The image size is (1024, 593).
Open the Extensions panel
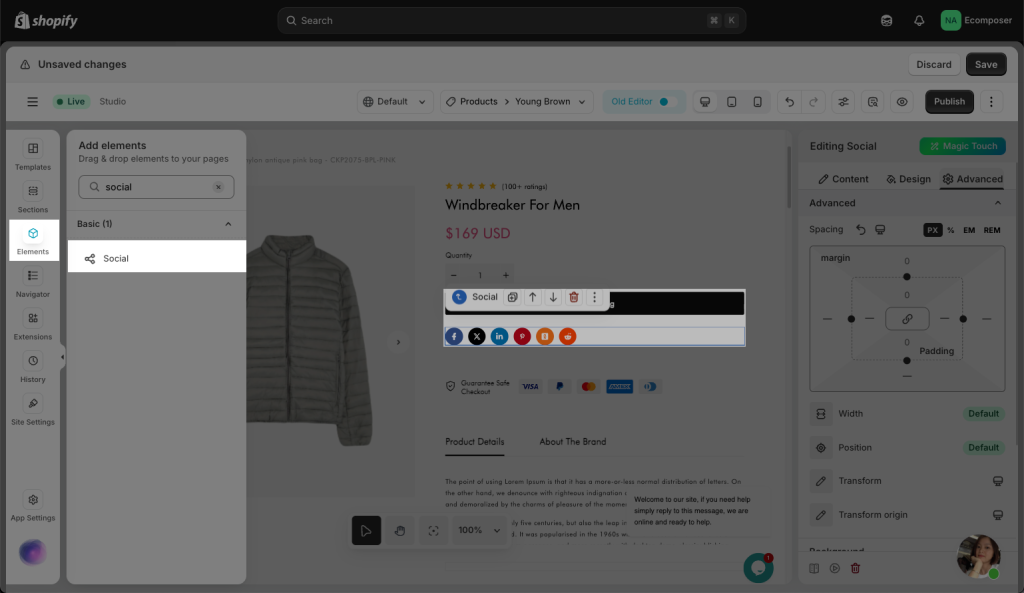click(x=33, y=324)
